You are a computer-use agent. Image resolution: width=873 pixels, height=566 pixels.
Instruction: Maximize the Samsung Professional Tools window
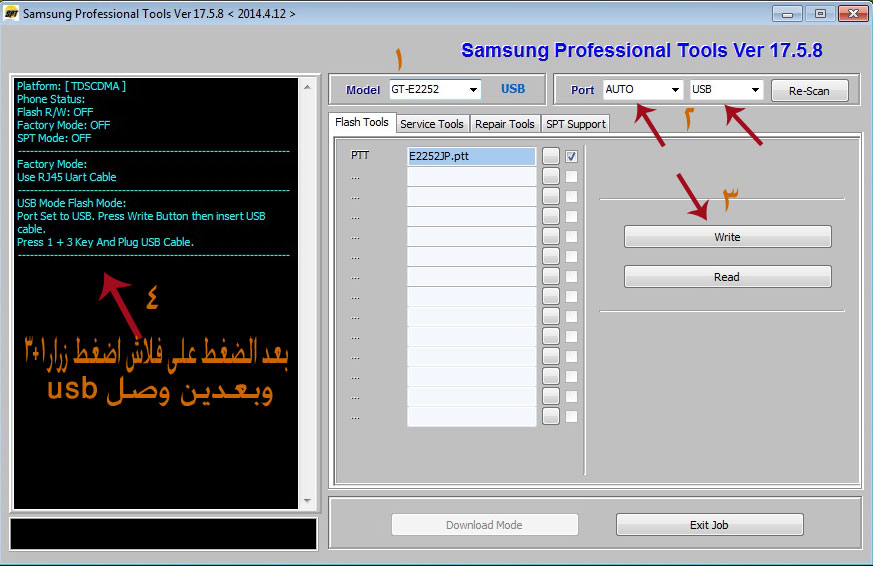pos(820,14)
